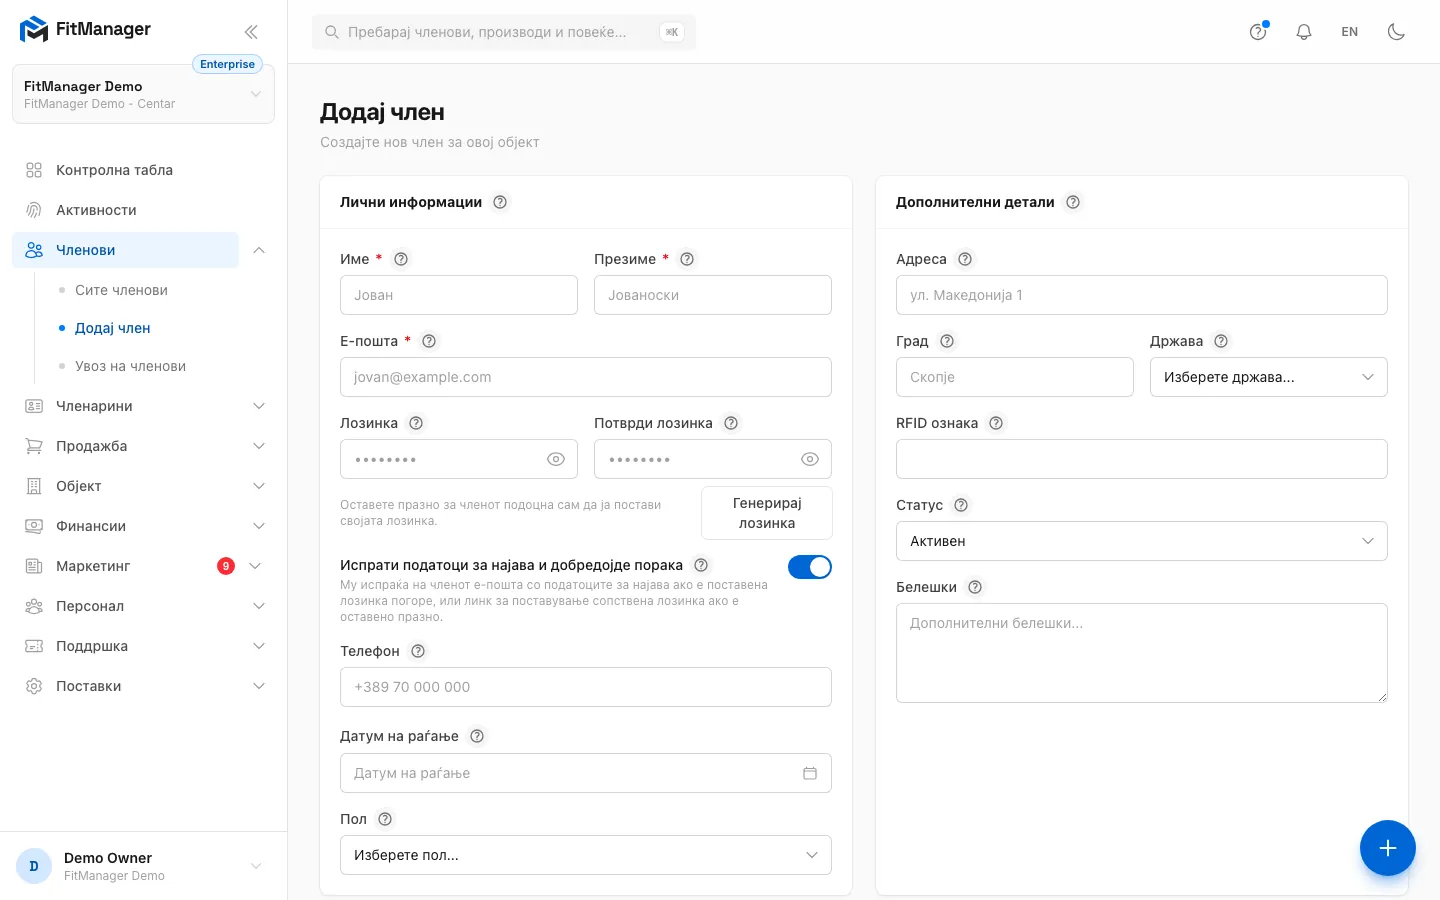Click the search bar for members and products
Viewport: 1440px width, 900px height.
(504, 32)
